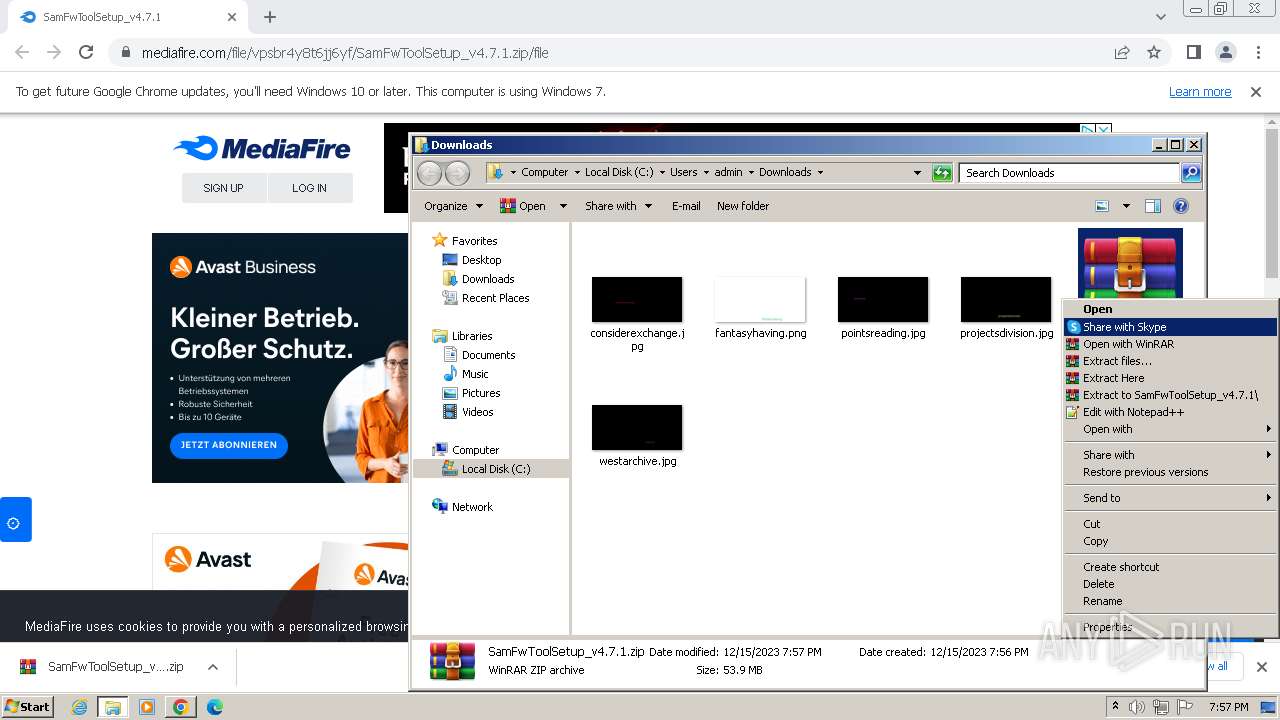Select pointsreading.jpg file

(883, 309)
